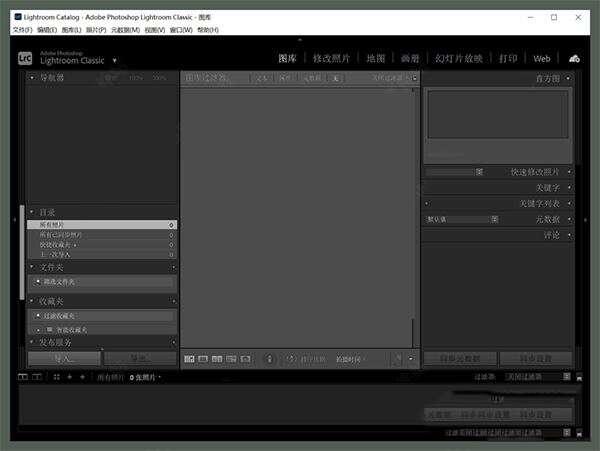Screen dimensions: 600x451
Task: Open the 文件(F) menu
Action: click(x=22, y=30)
